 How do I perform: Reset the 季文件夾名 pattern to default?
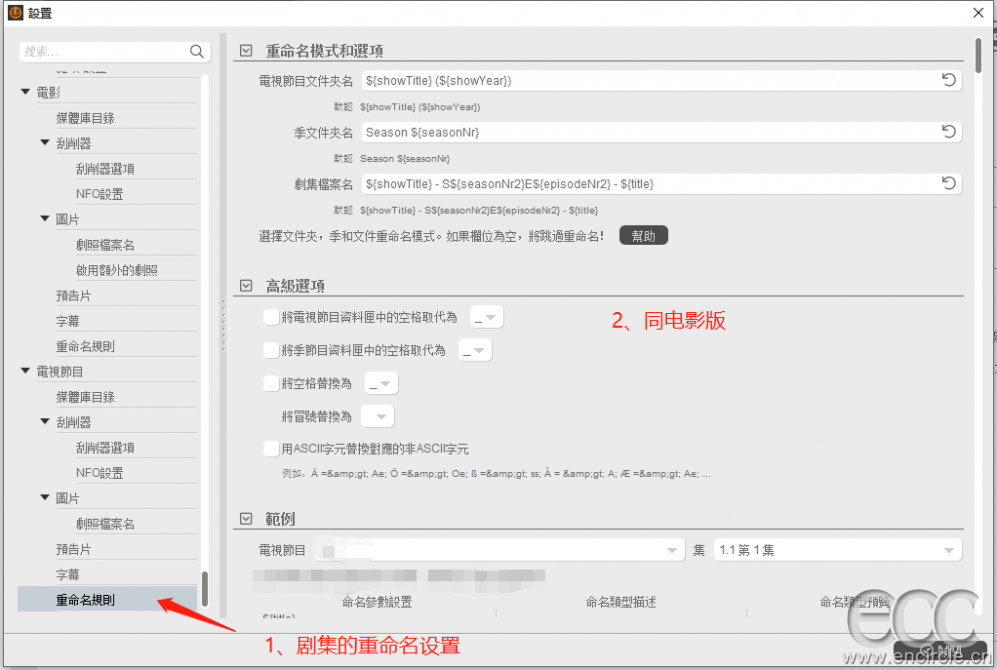[948, 132]
